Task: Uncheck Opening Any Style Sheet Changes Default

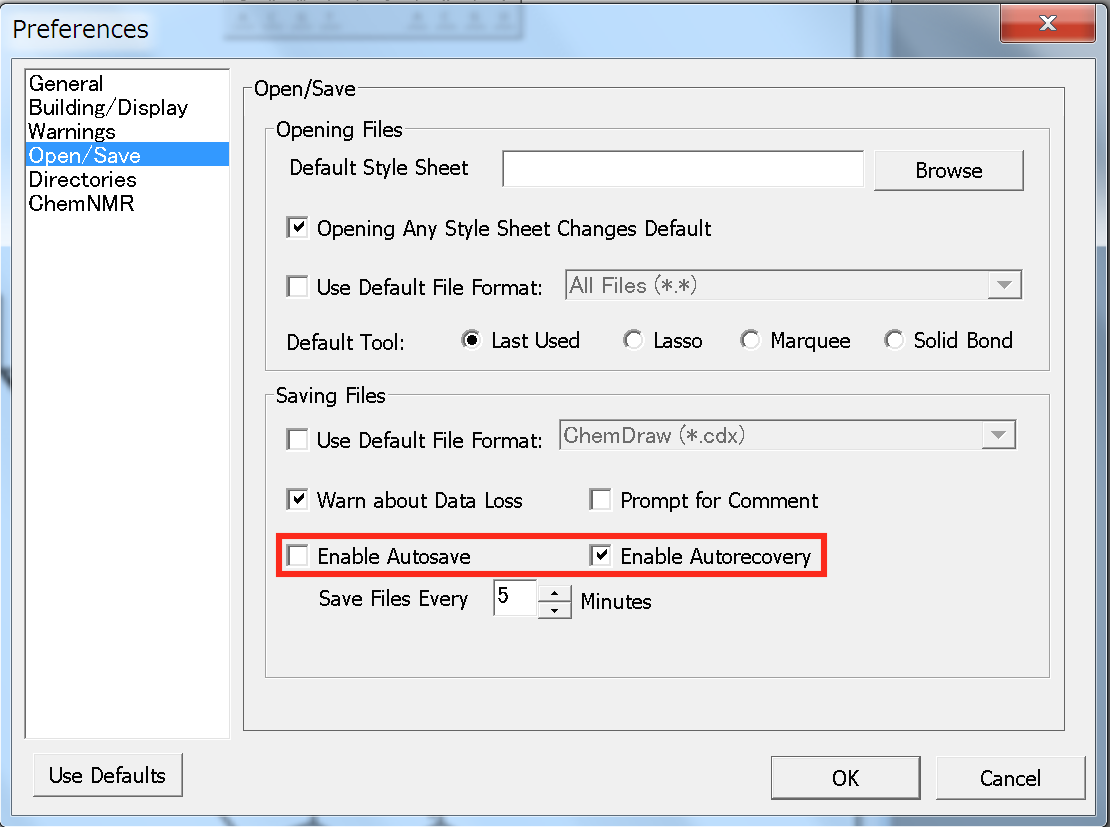Action: [x=298, y=229]
